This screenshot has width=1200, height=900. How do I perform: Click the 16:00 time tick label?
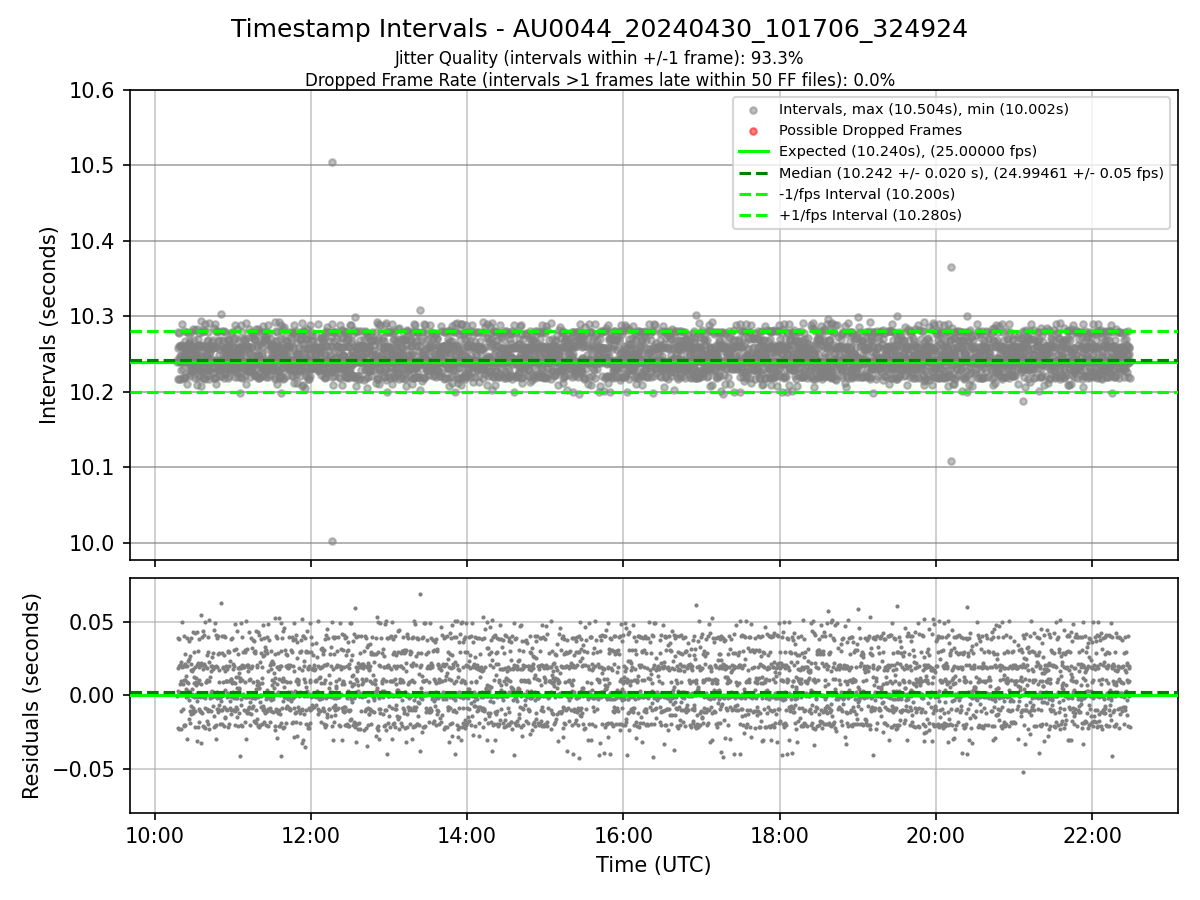[623, 835]
